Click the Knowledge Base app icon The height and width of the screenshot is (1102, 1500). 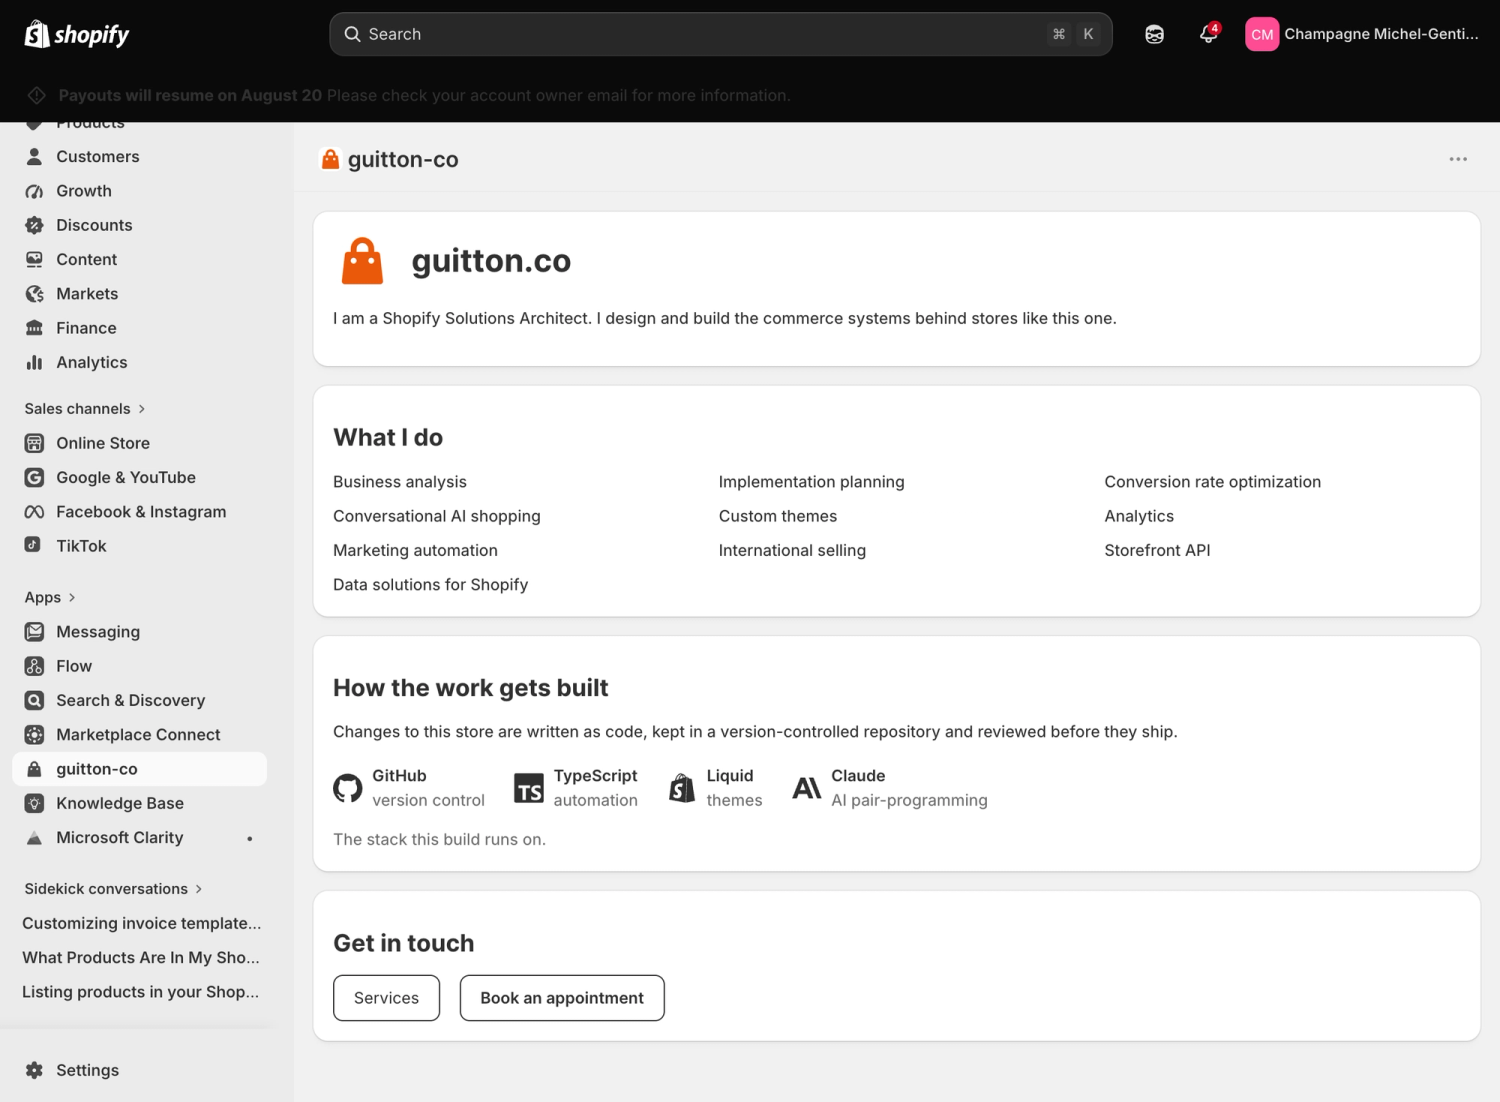pos(34,803)
